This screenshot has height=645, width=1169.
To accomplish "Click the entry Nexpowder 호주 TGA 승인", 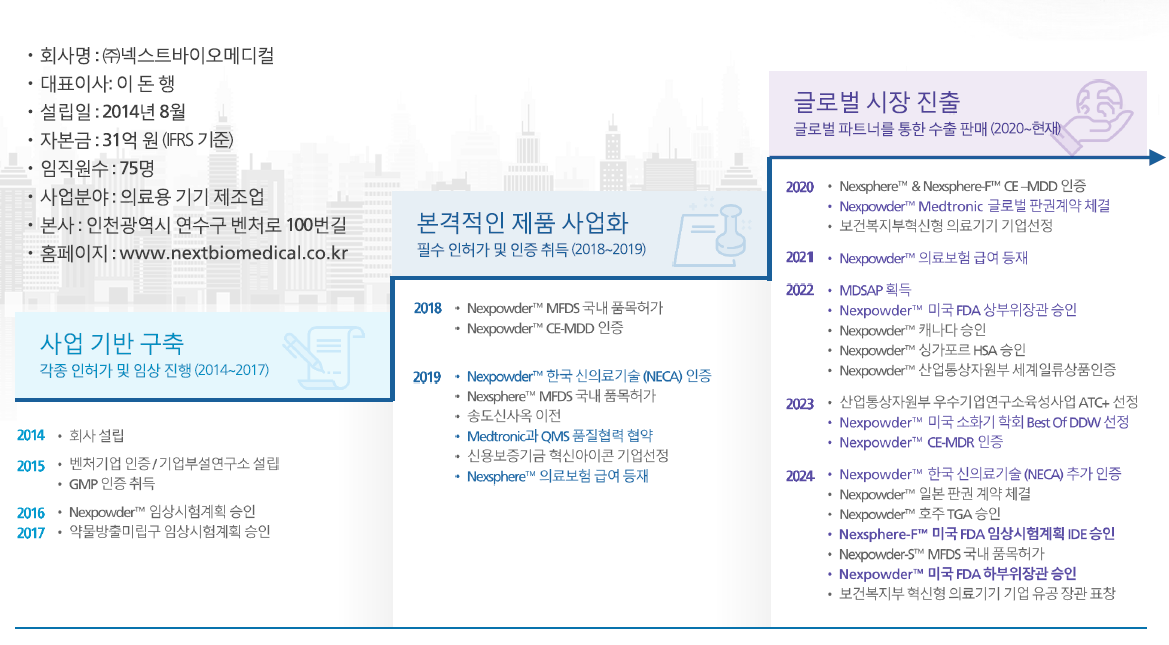I will coord(920,515).
